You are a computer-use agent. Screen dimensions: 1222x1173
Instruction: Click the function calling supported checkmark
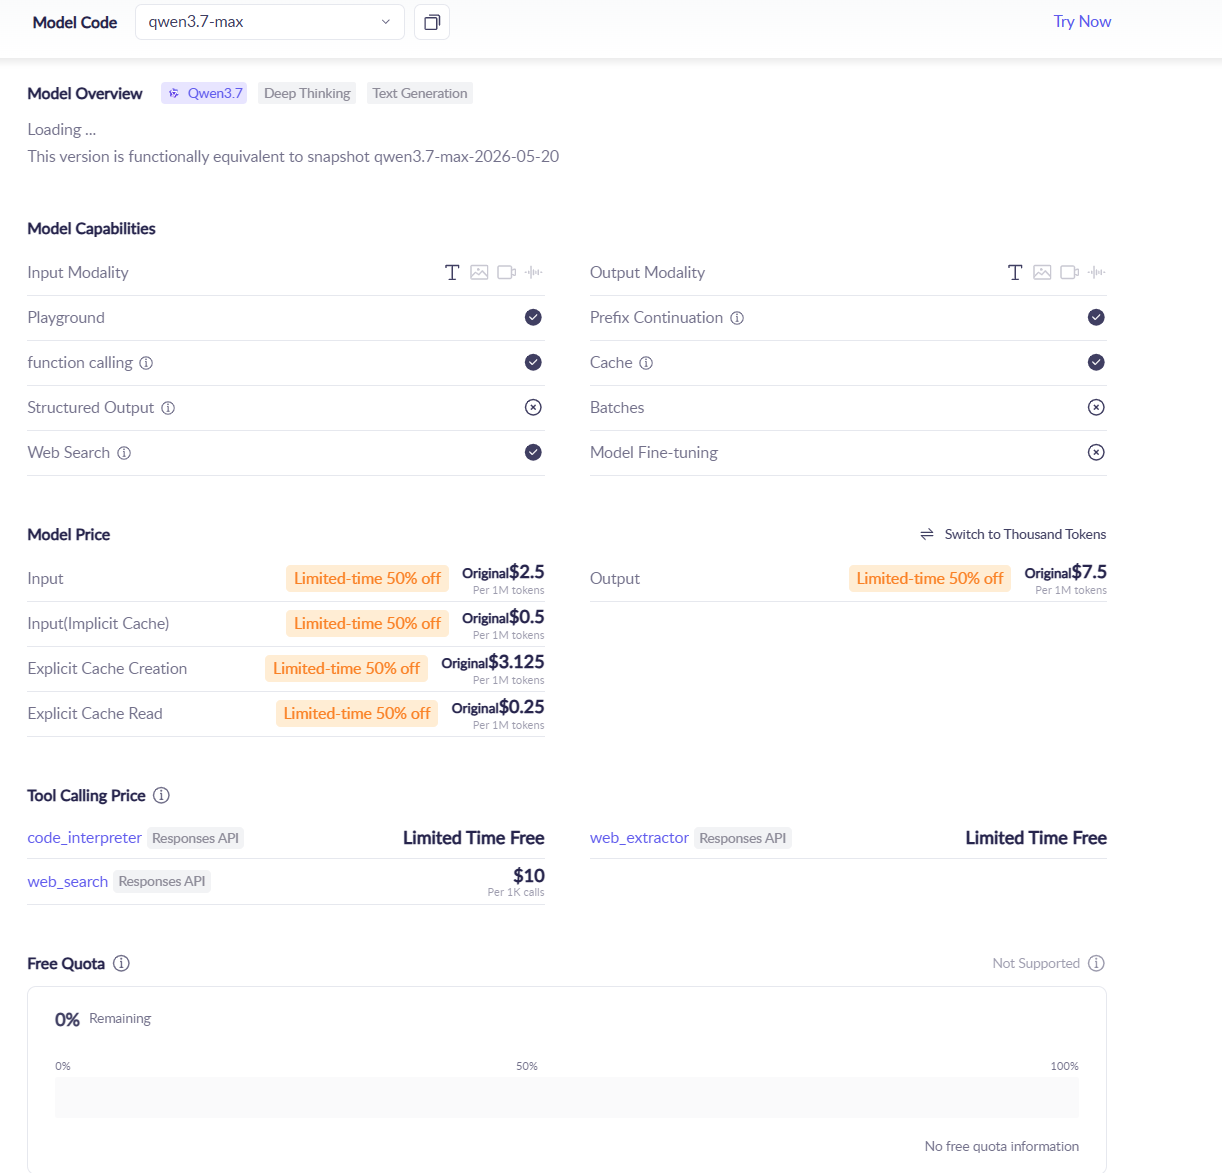pyautogui.click(x=533, y=362)
